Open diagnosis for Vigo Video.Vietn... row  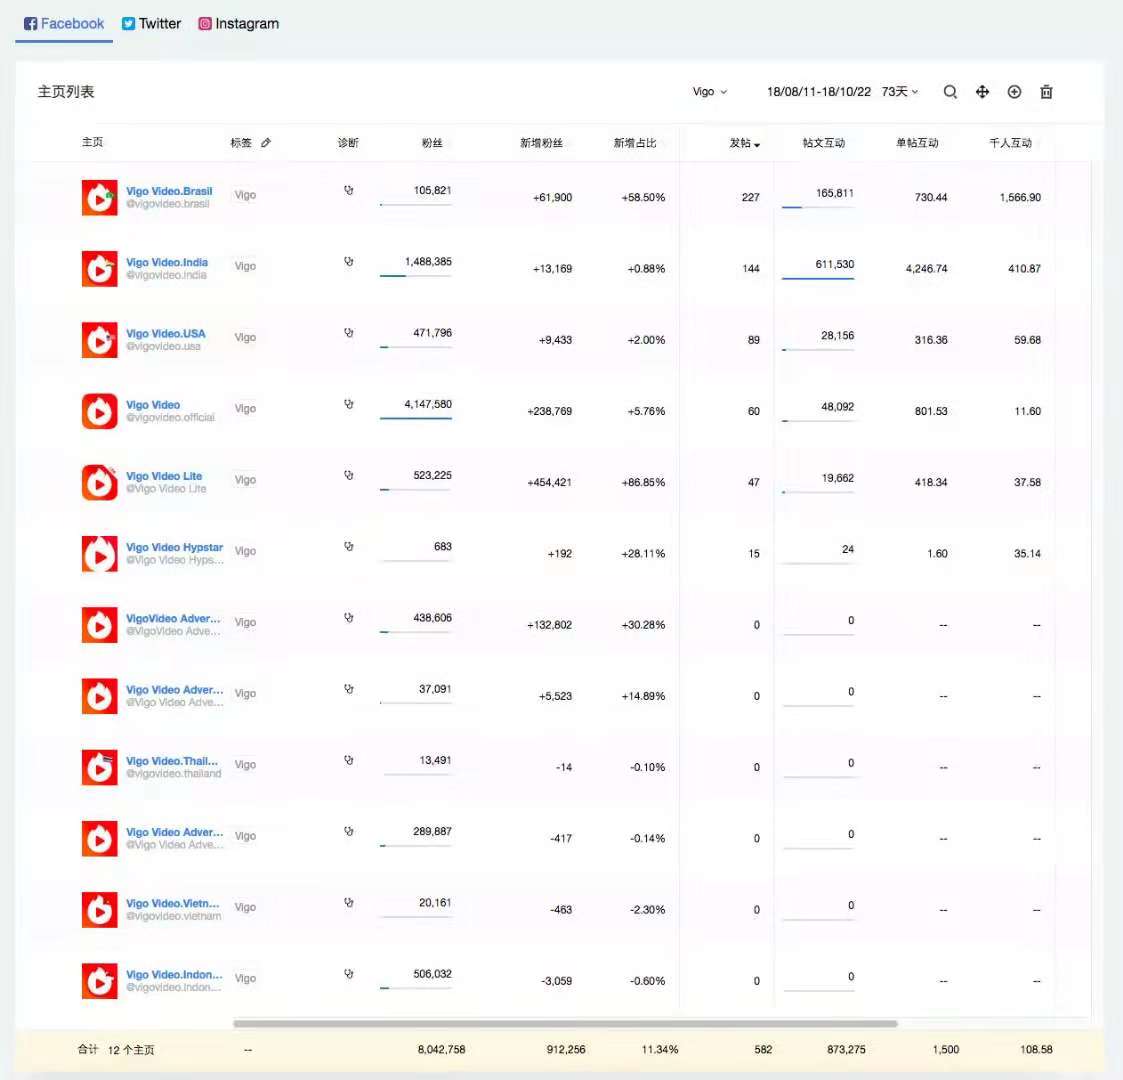click(x=349, y=902)
